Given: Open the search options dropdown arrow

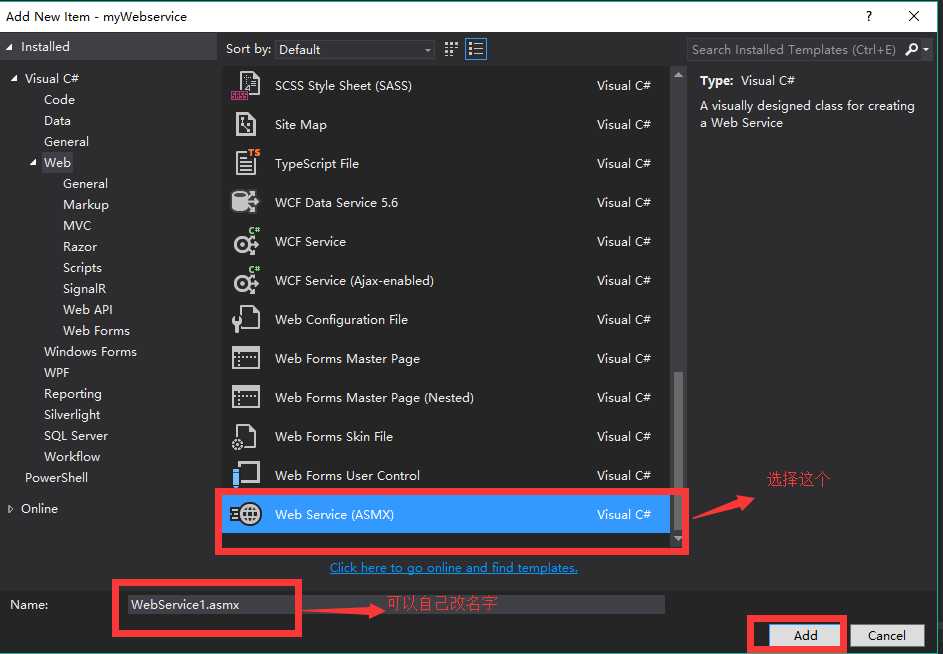Looking at the screenshot, I should click(x=926, y=49).
